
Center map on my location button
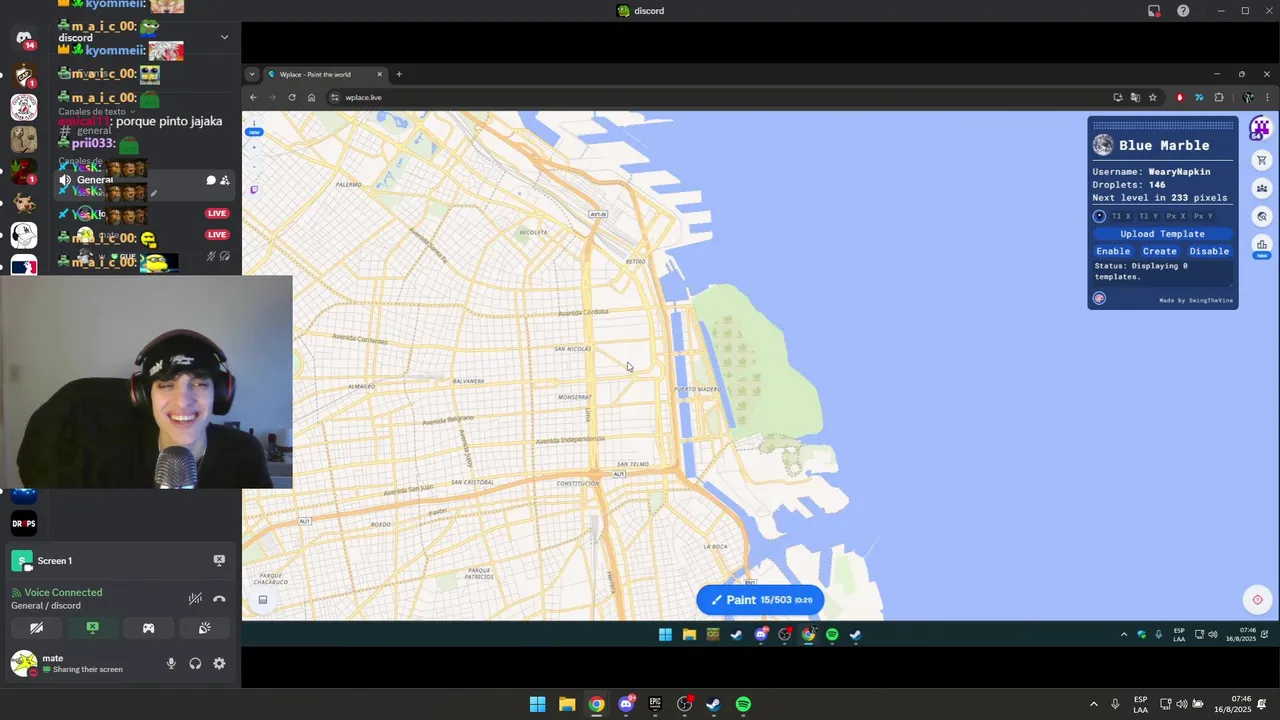point(1257,600)
